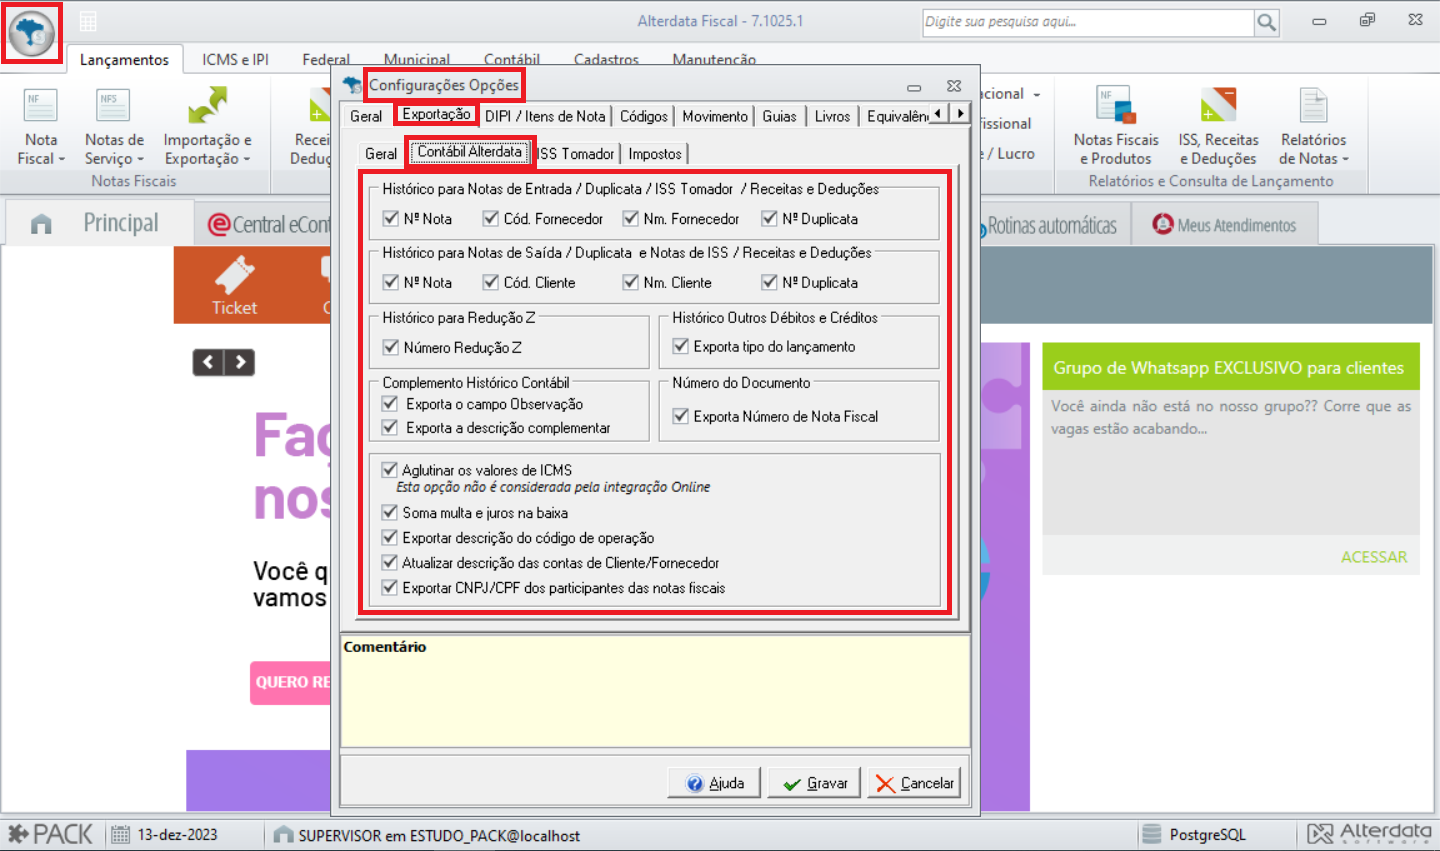
Task: Switch to Exportação tab in dialog
Action: 436,114
